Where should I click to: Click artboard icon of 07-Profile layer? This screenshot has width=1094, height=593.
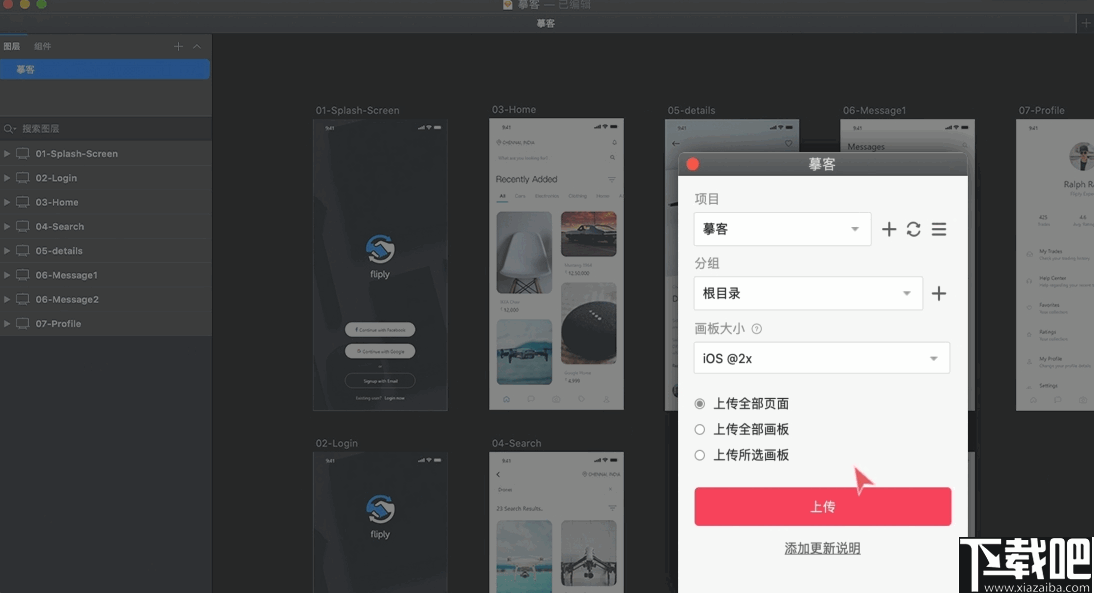coord(22,324)
